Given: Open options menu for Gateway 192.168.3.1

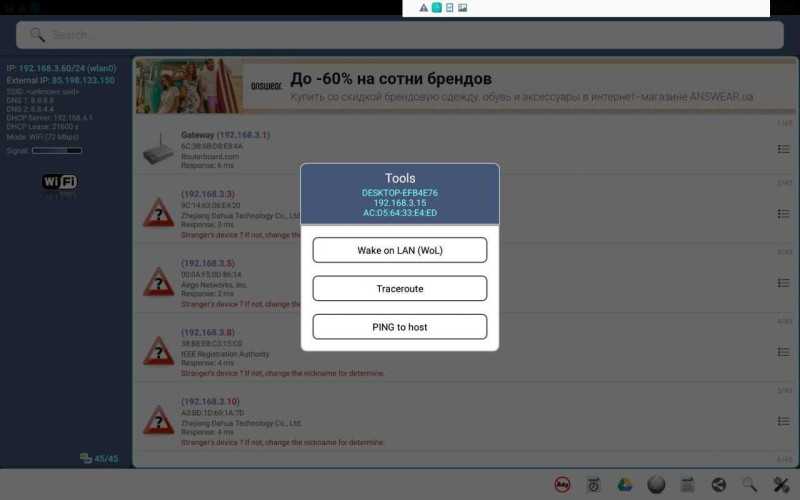Looking at the screenshot, I should (784, 149).
